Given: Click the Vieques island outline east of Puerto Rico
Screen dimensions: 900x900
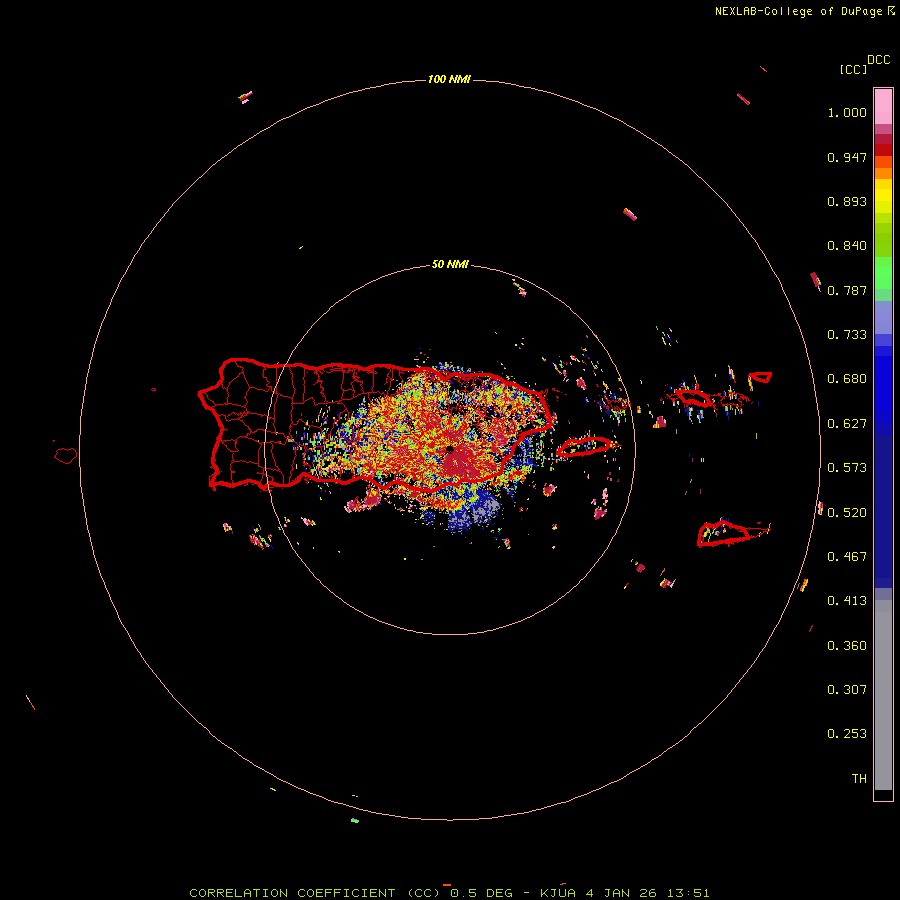Looking at the screenshot, I should 586,446.
